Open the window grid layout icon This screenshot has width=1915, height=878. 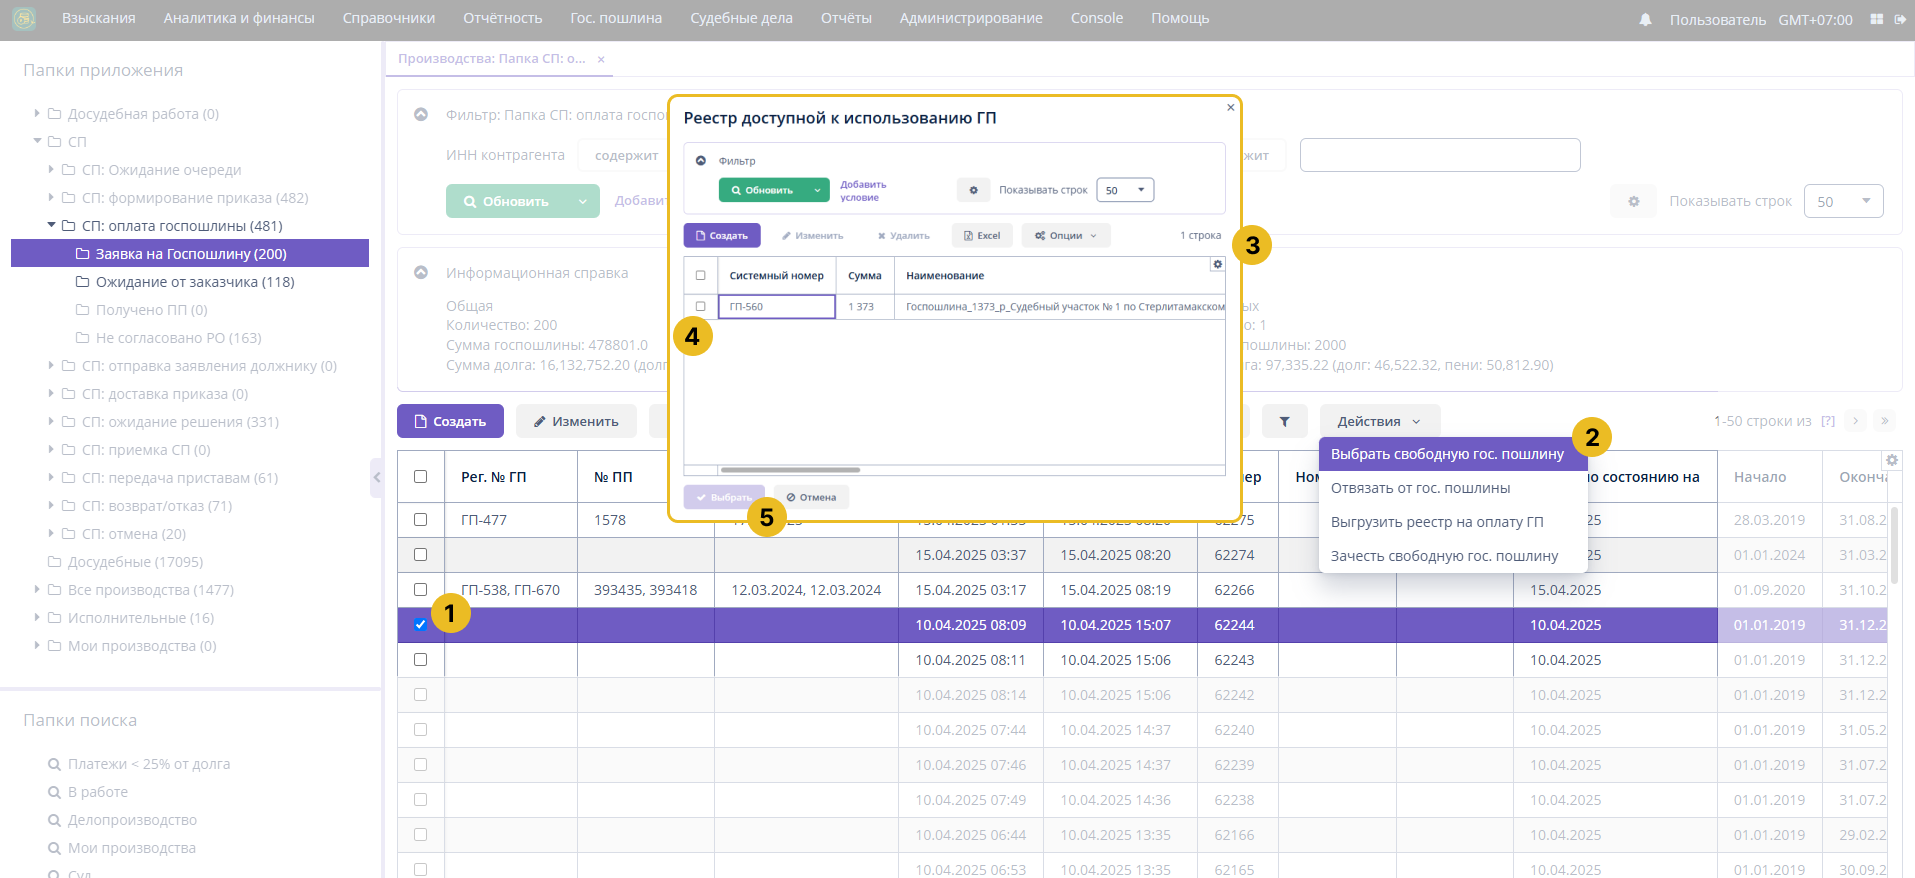(x=1876, y=19)
